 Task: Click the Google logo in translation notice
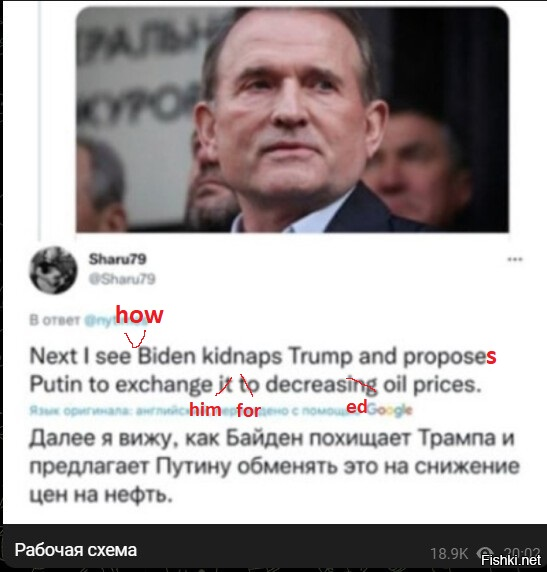(x=389, y=410)
